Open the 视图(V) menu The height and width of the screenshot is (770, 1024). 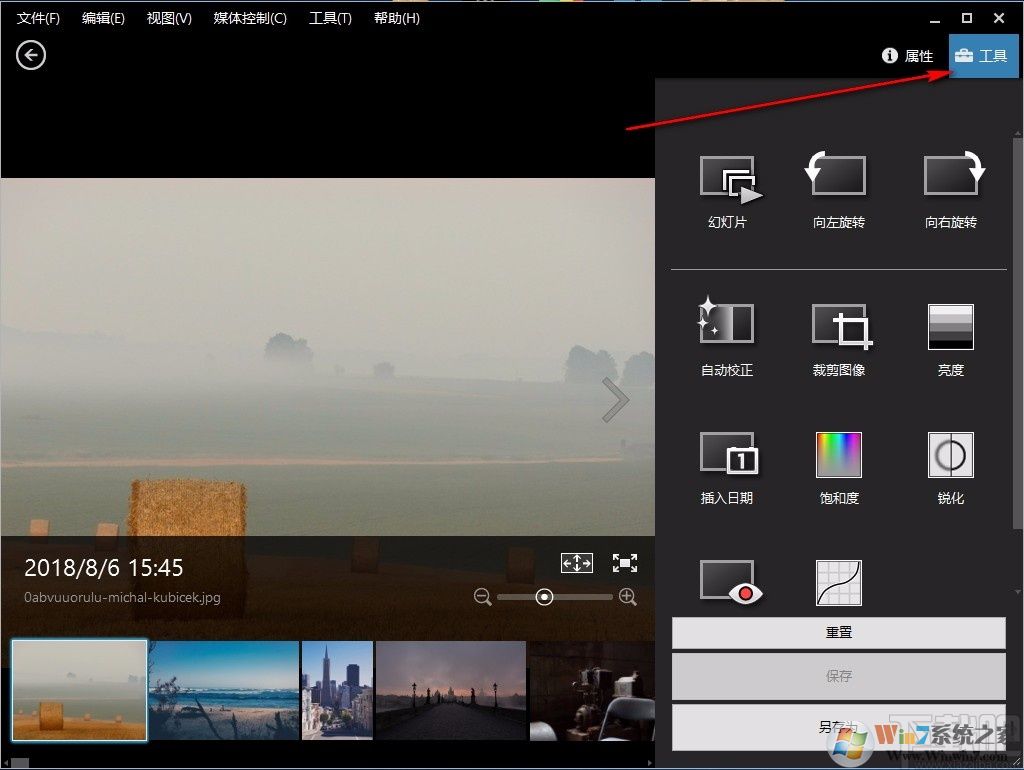pyautogui.click(x=169, y=18)
